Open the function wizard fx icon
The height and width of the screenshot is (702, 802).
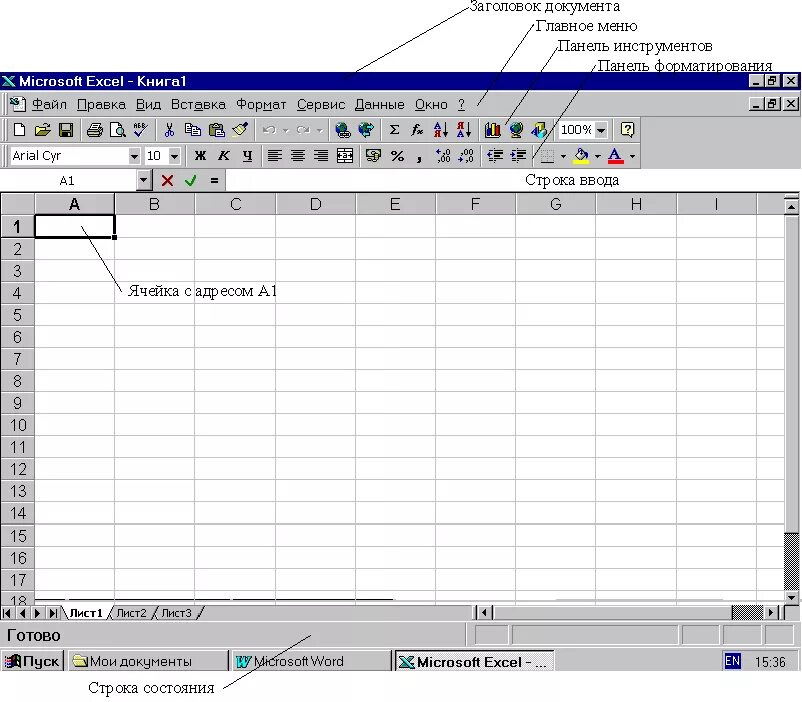coord(417,130)
